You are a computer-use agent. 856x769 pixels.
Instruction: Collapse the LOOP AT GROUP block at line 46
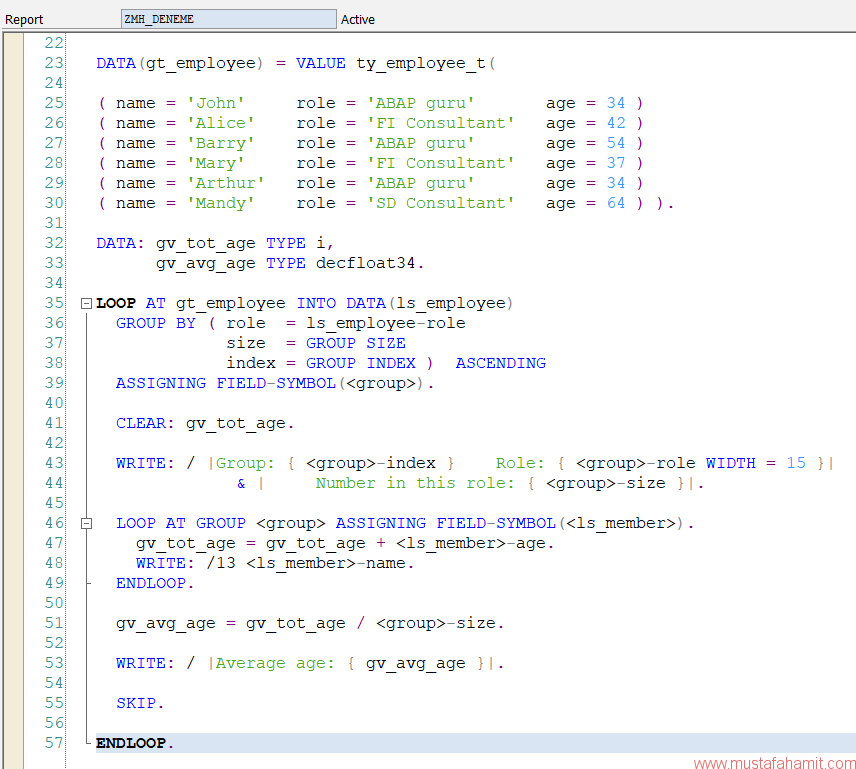pyautogui.click(x=86, y=523)
